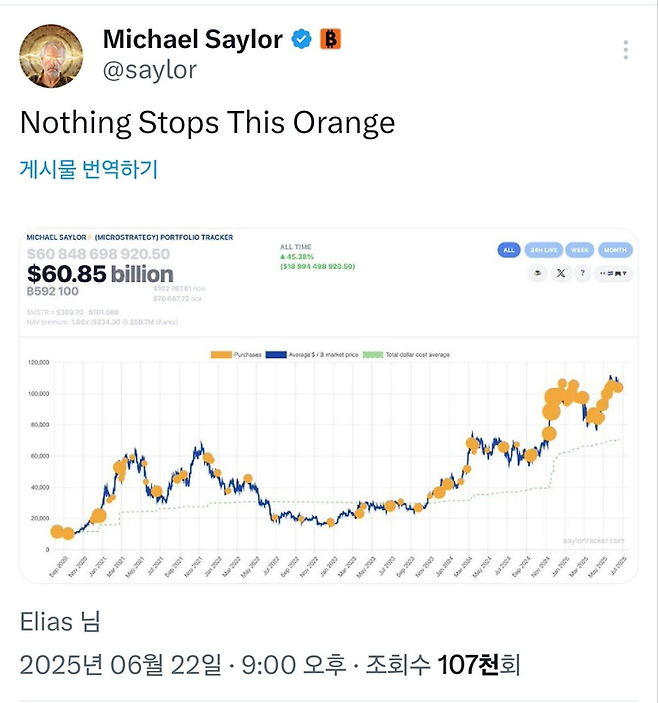Click the Michael Saylor display name
The width and height of the screenshot is (658, 703).
191,40
